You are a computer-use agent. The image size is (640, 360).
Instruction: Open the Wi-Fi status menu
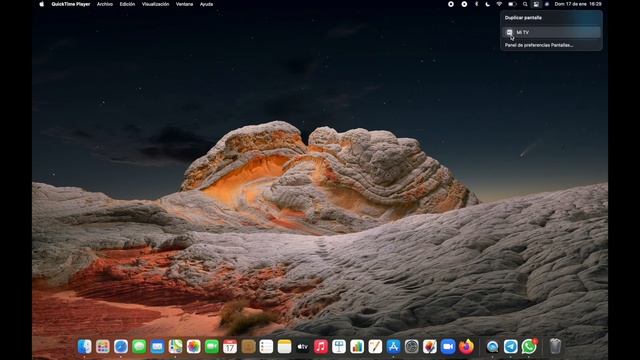[499, 4]
